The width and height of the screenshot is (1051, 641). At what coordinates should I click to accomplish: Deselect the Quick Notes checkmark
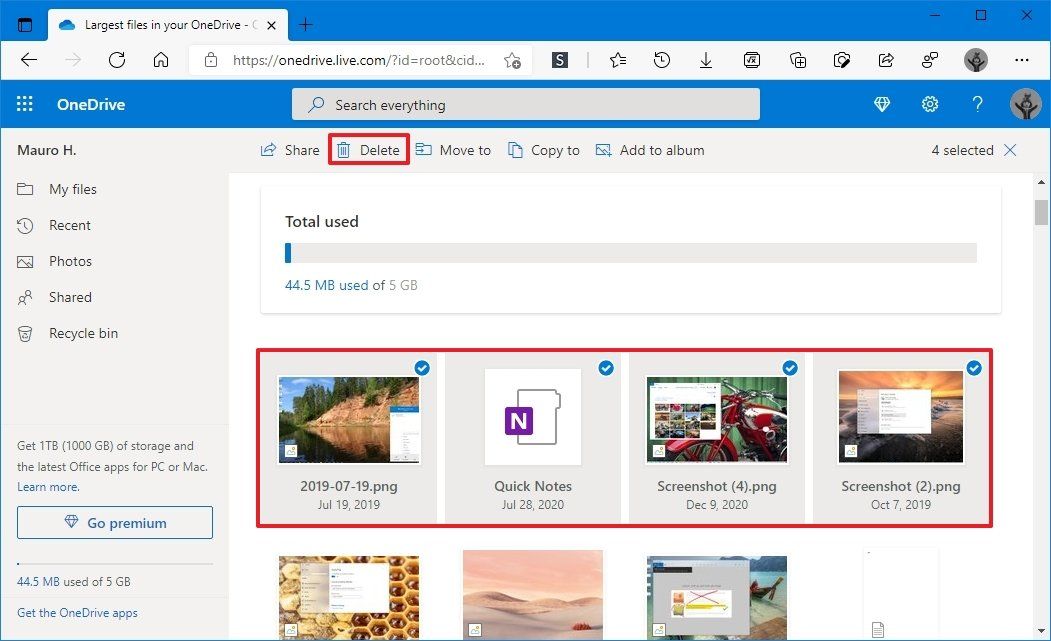pyautogui.click(x=606, y=368)
